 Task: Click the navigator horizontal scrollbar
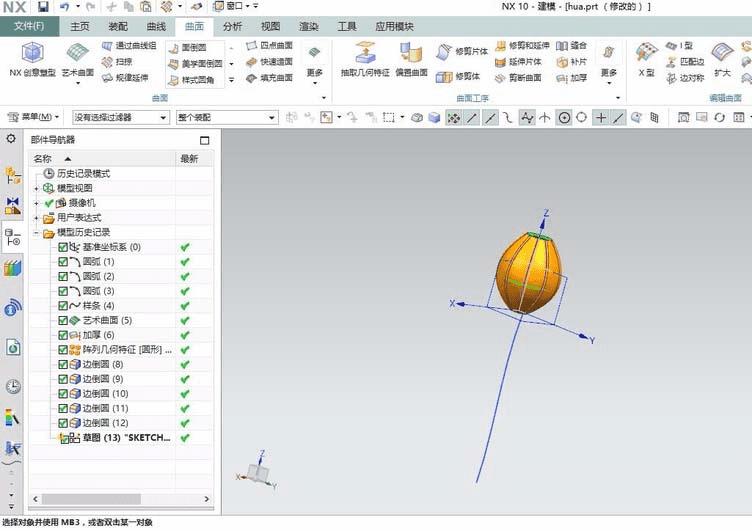click(x=91, y=499)
